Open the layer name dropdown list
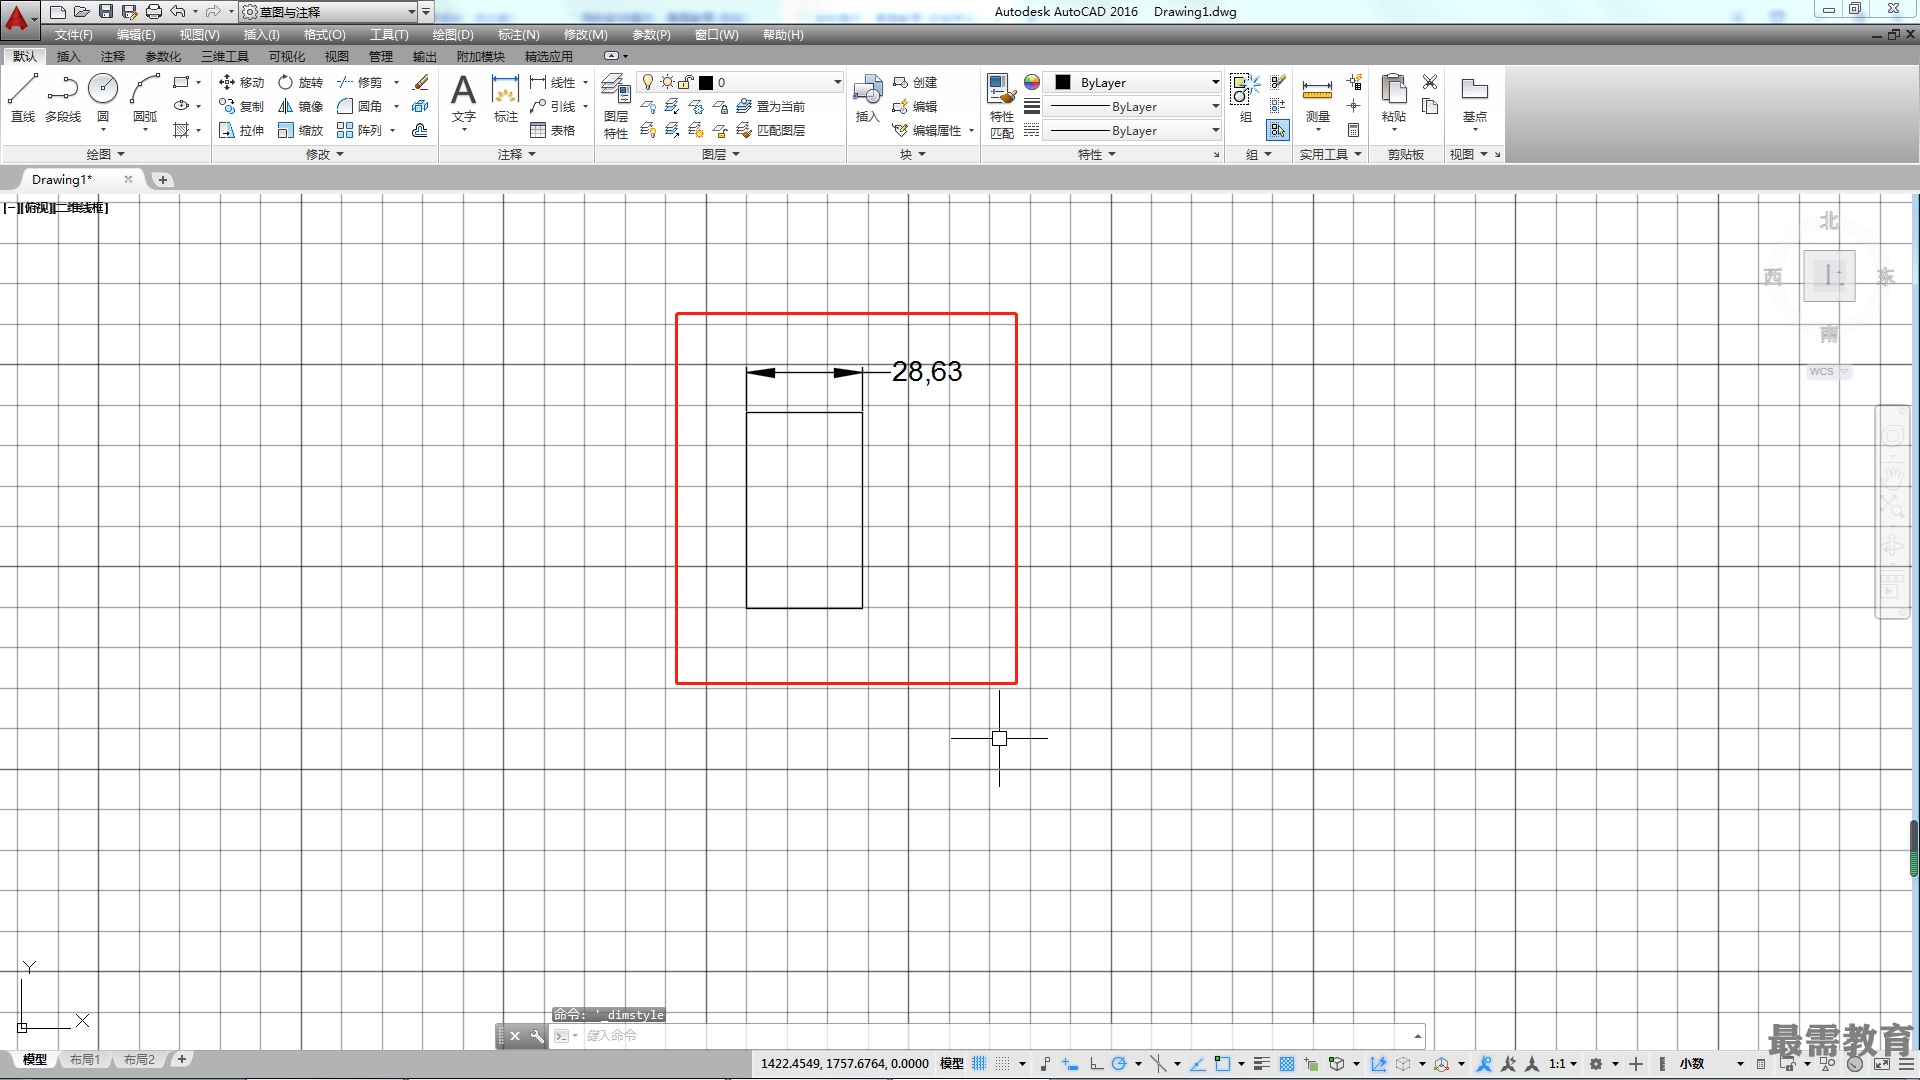The height and width of the screenshot is (1080, 1920). (837, 82)
